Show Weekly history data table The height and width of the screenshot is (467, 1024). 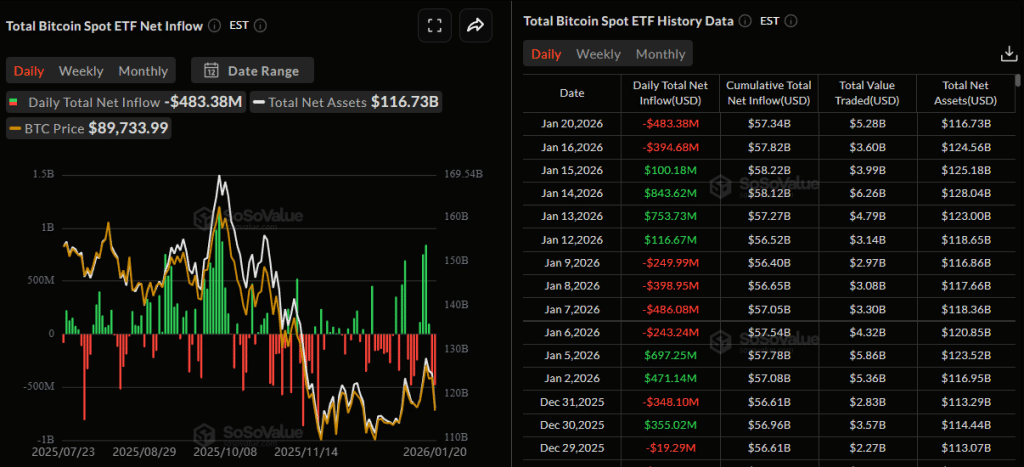pos(598,54)
